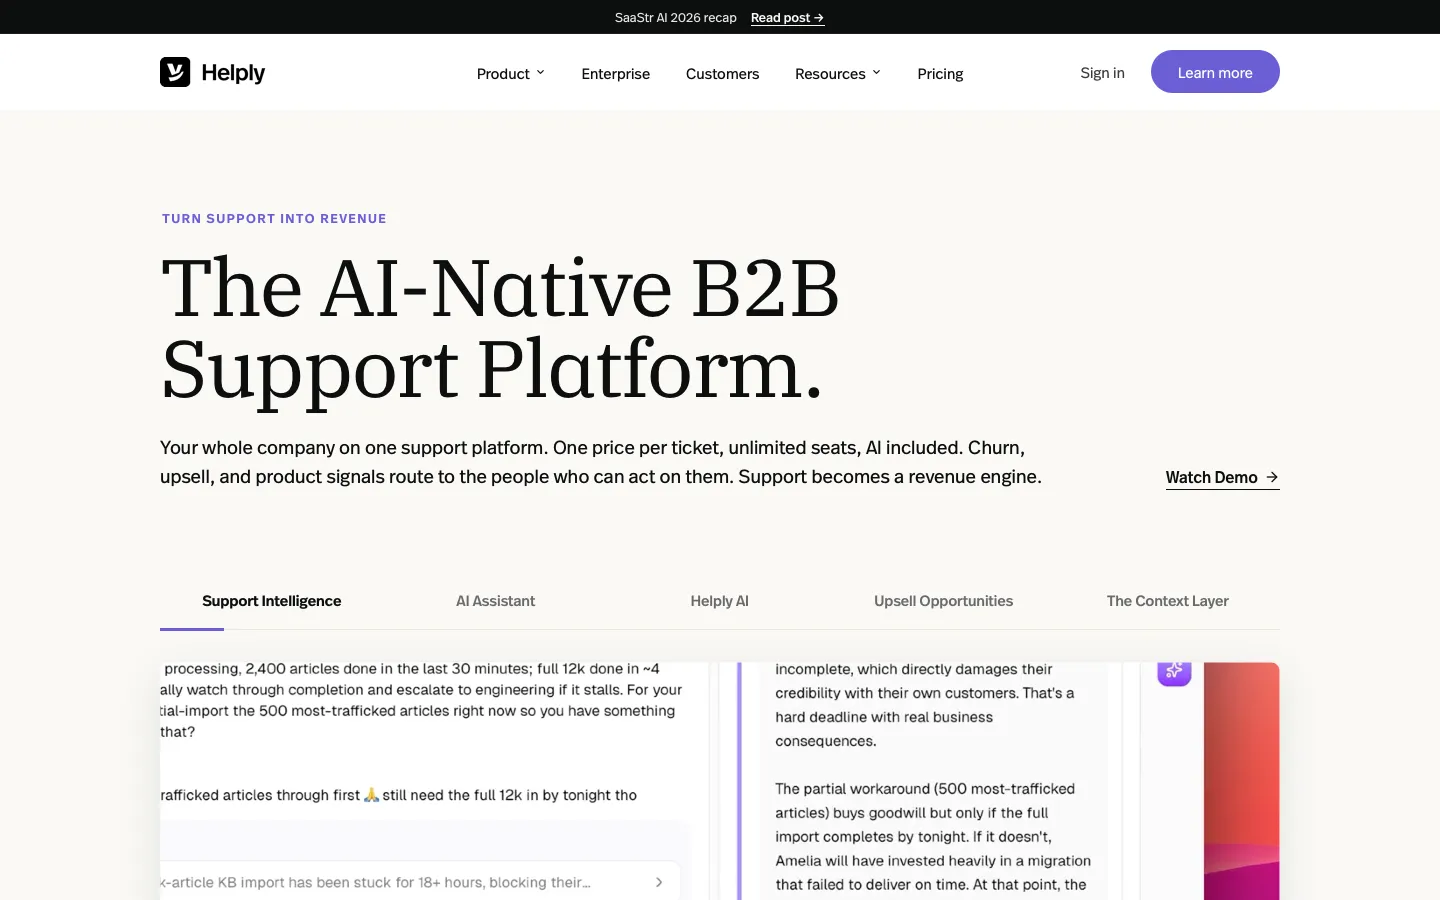Image resolution: width=1440 pixels, height=900 pixels.
Task: Click the Helply wordmark text
Action: pyautogui.click(x=233, y=73)
